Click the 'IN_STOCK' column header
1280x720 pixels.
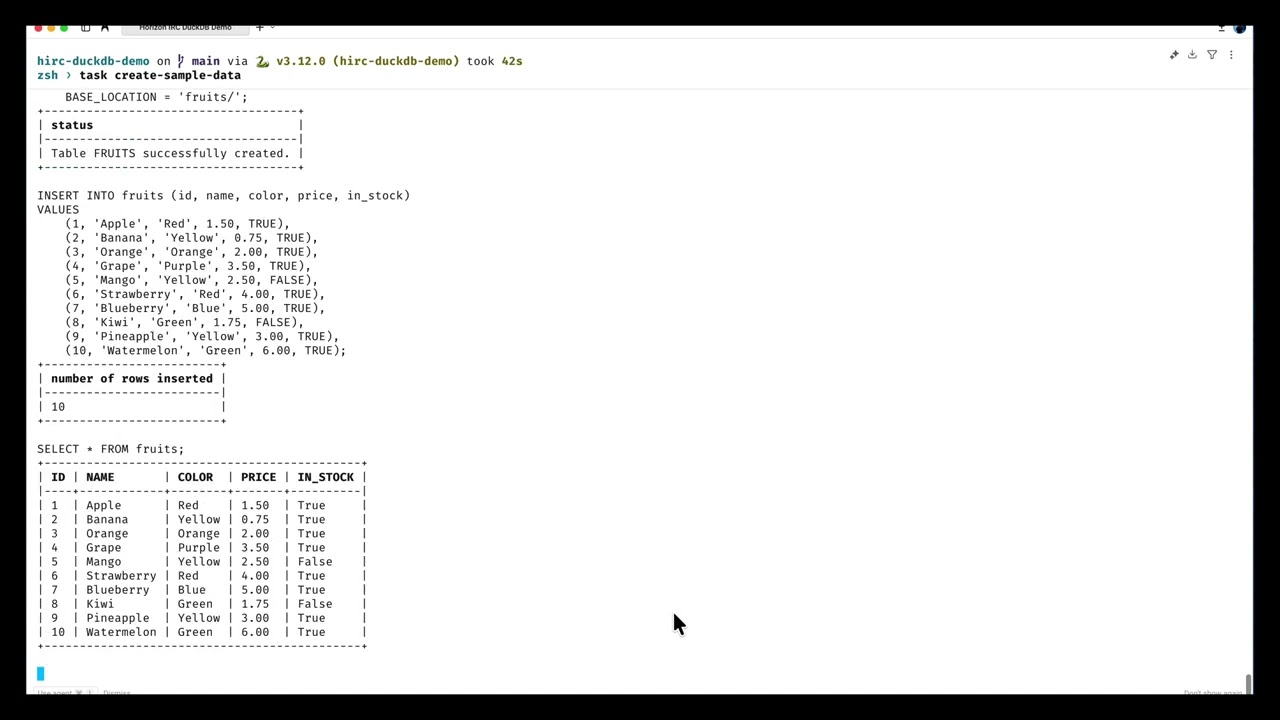click(325, 477)
